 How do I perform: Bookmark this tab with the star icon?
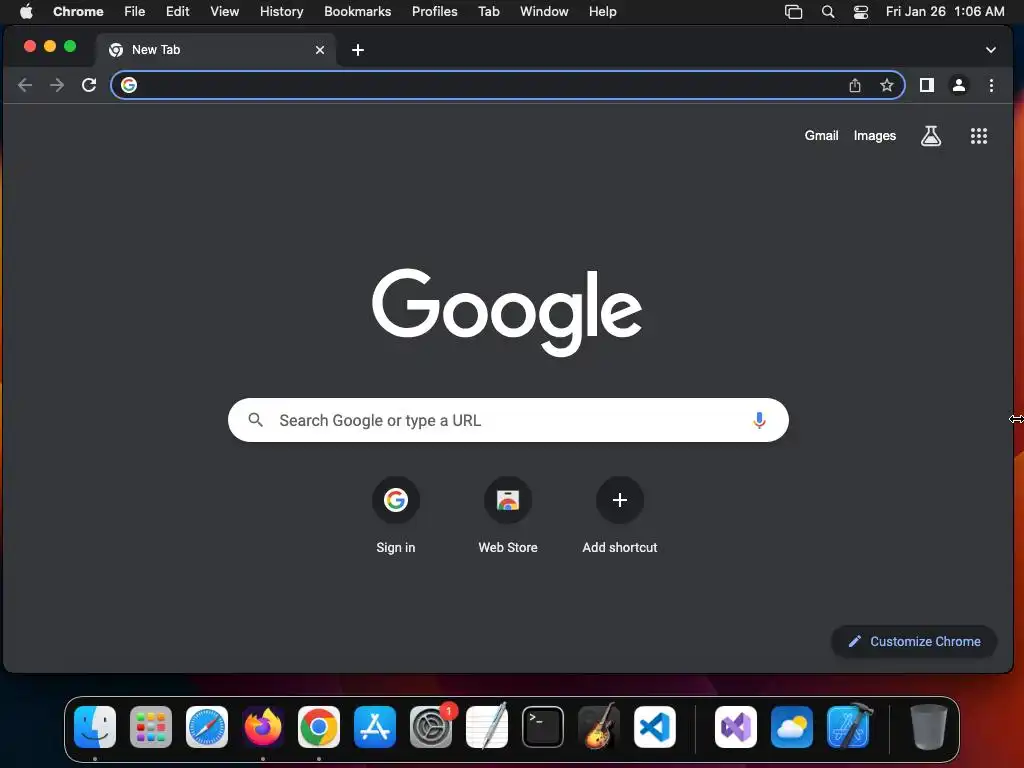click(886, 85)
